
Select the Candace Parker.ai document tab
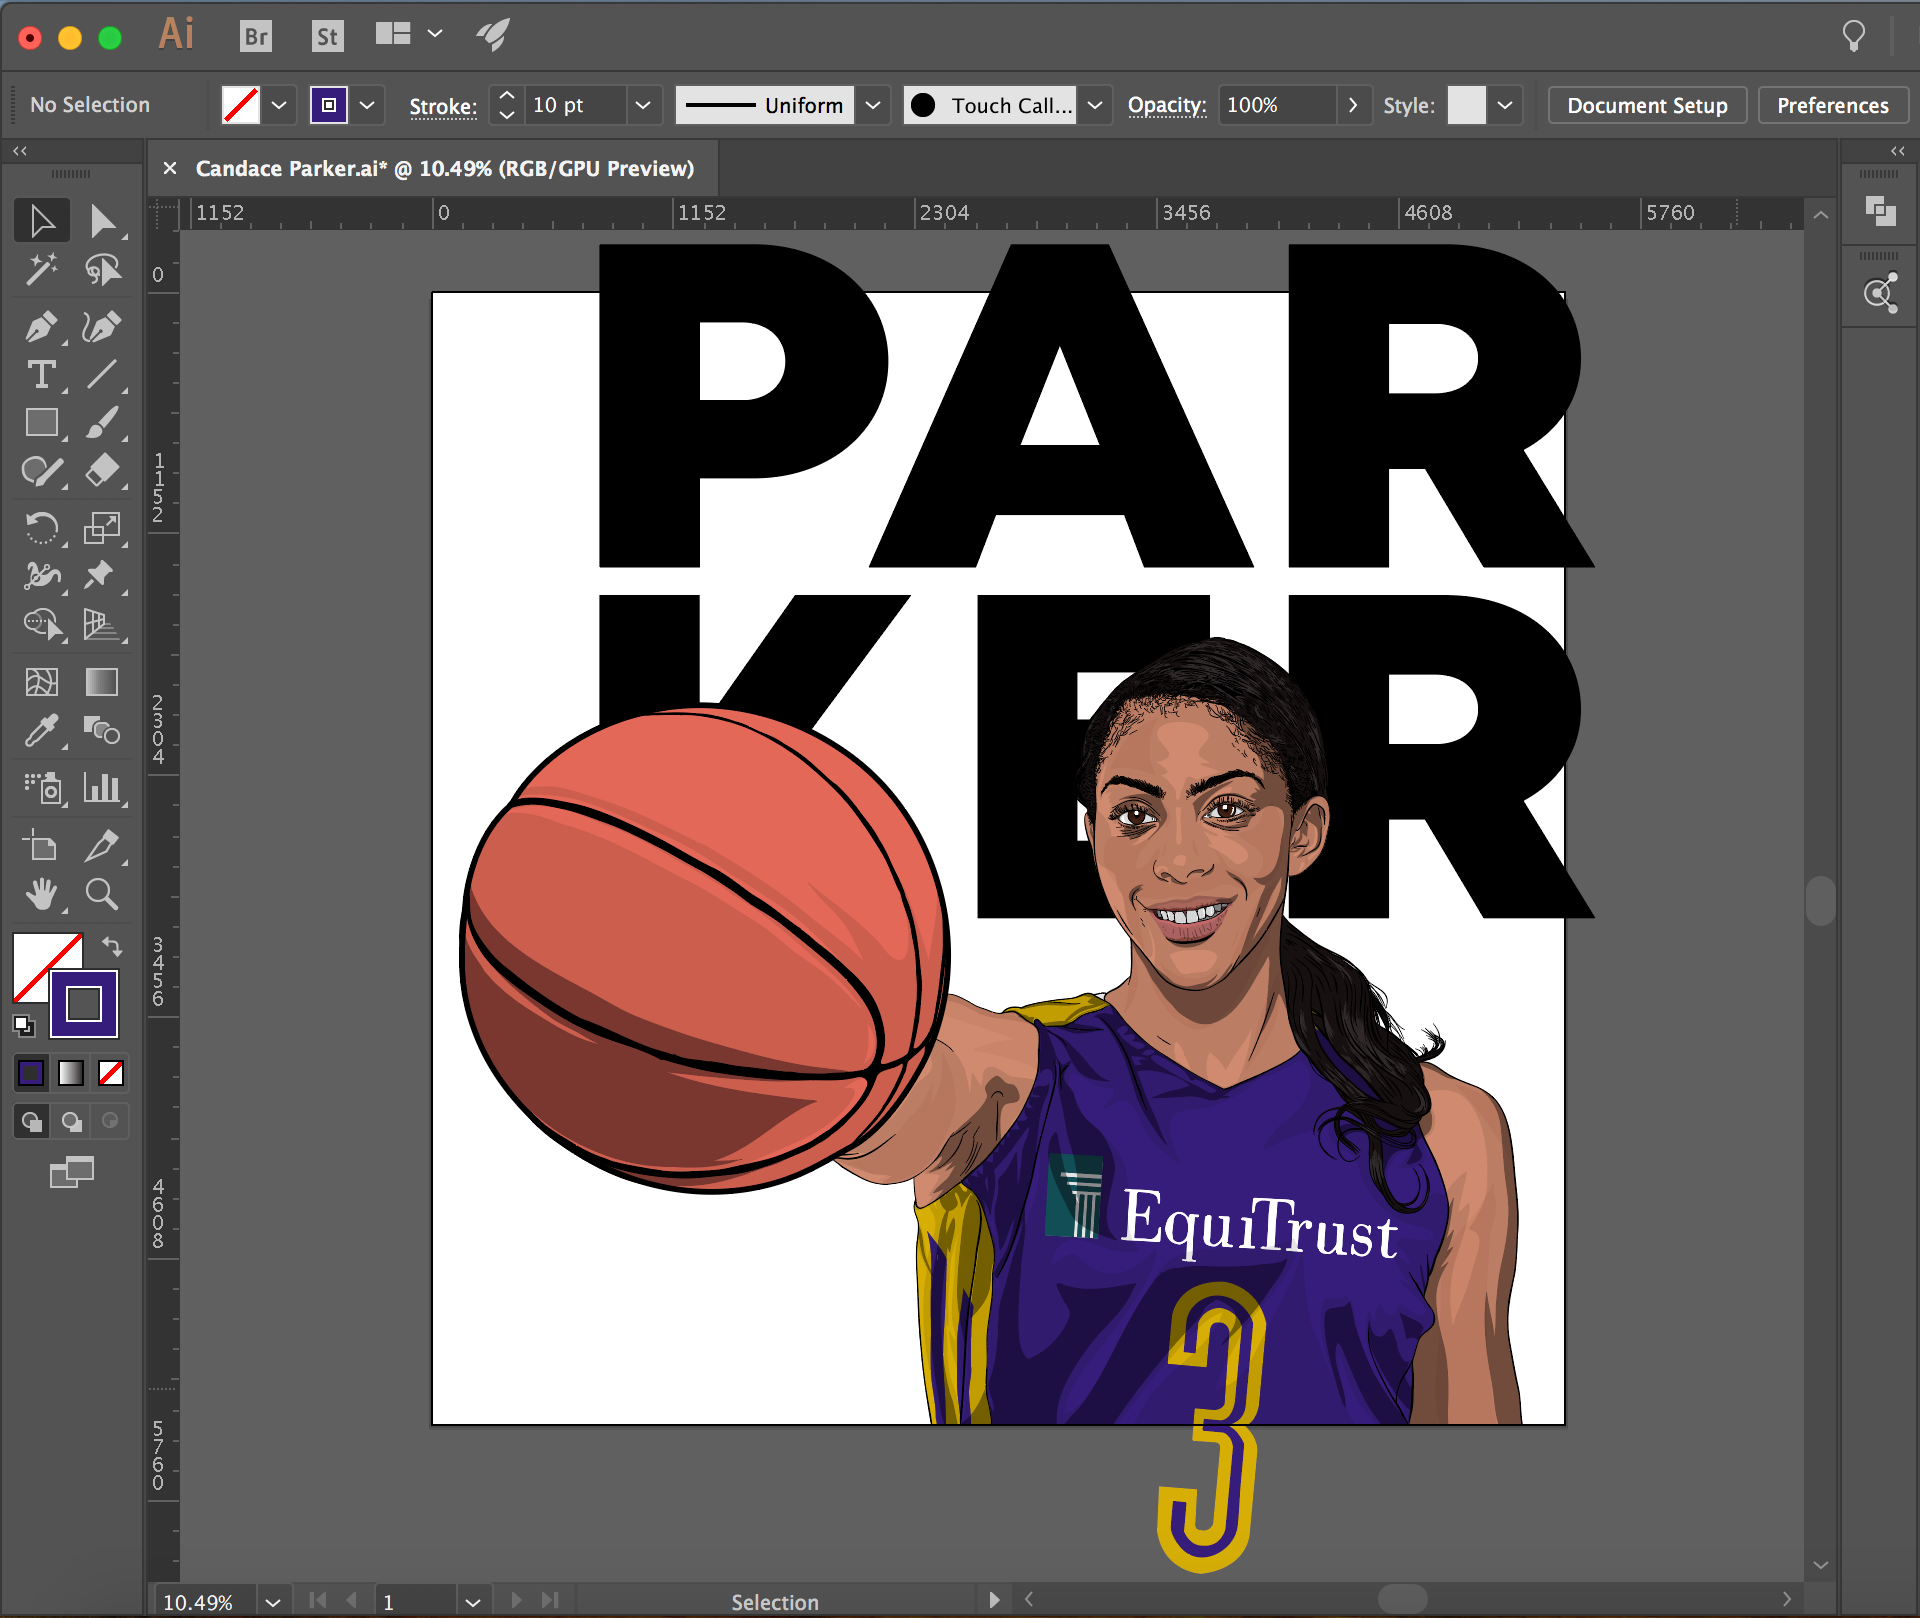click(x=445, y=169)
